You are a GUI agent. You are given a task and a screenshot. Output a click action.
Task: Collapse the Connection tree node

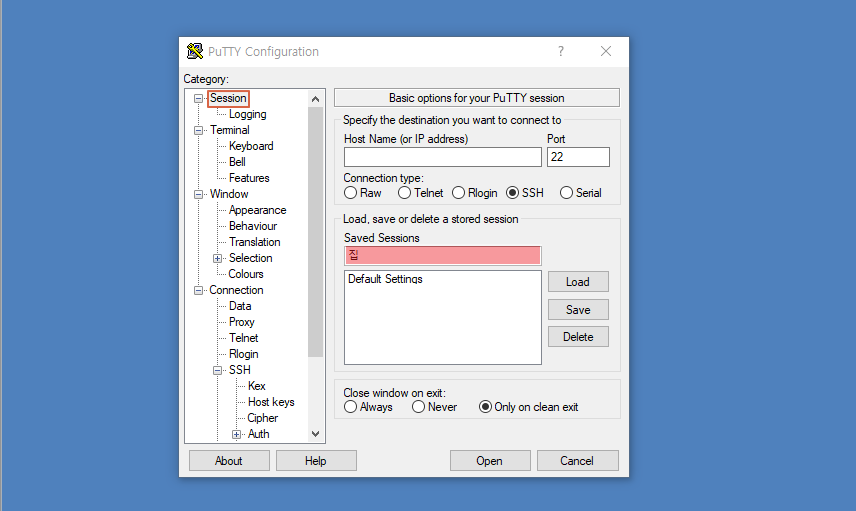click(199, 290)
